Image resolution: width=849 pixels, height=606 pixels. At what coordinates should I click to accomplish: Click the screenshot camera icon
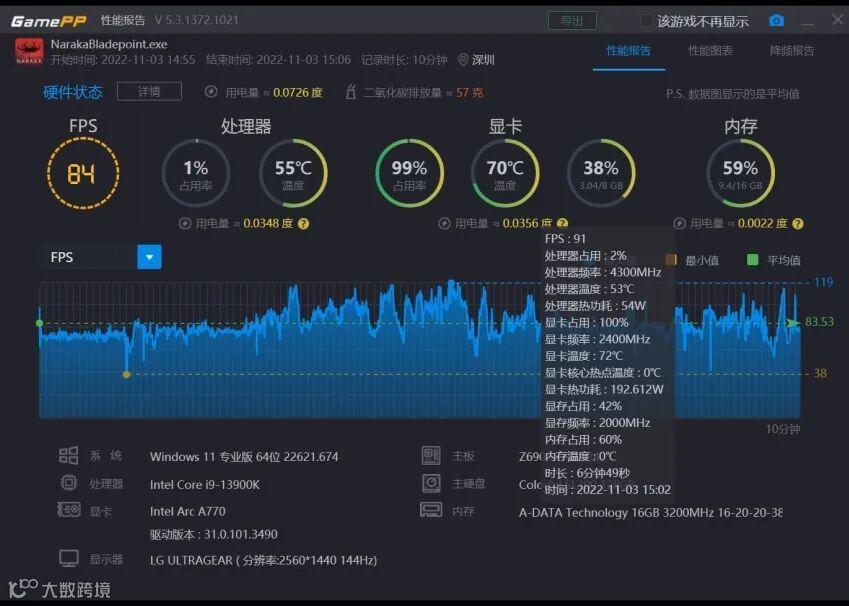776,21
